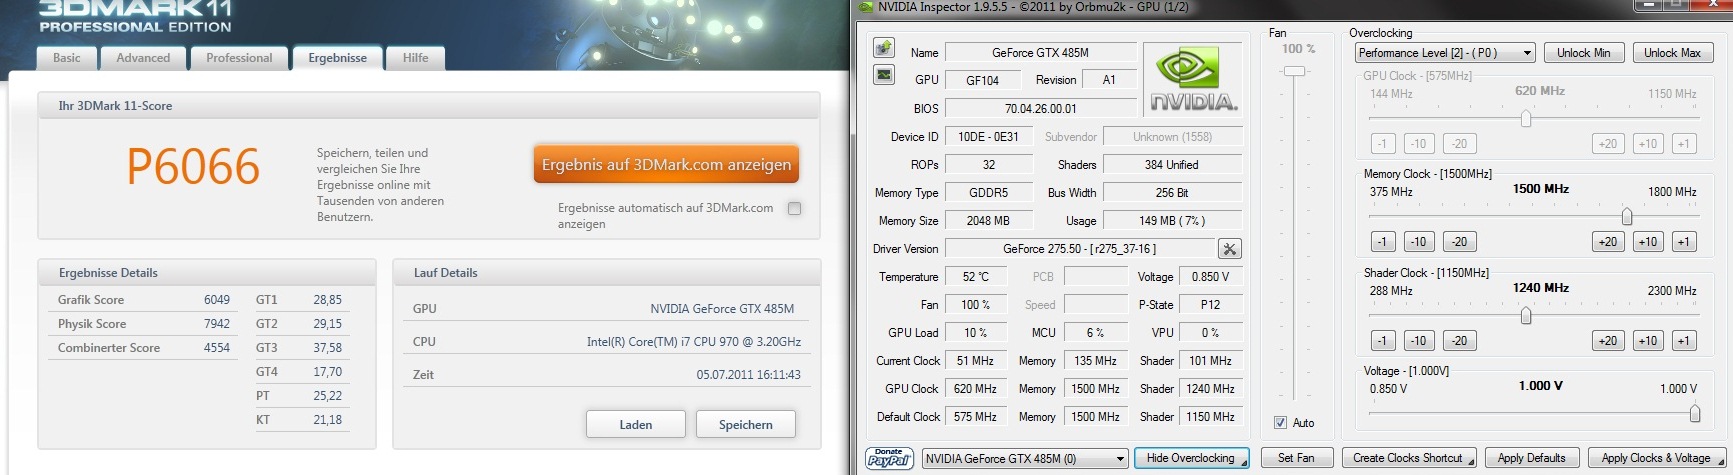Click the P6066 score text
This screenshot has width=1733, height=475.
click(x=193, y=167)
